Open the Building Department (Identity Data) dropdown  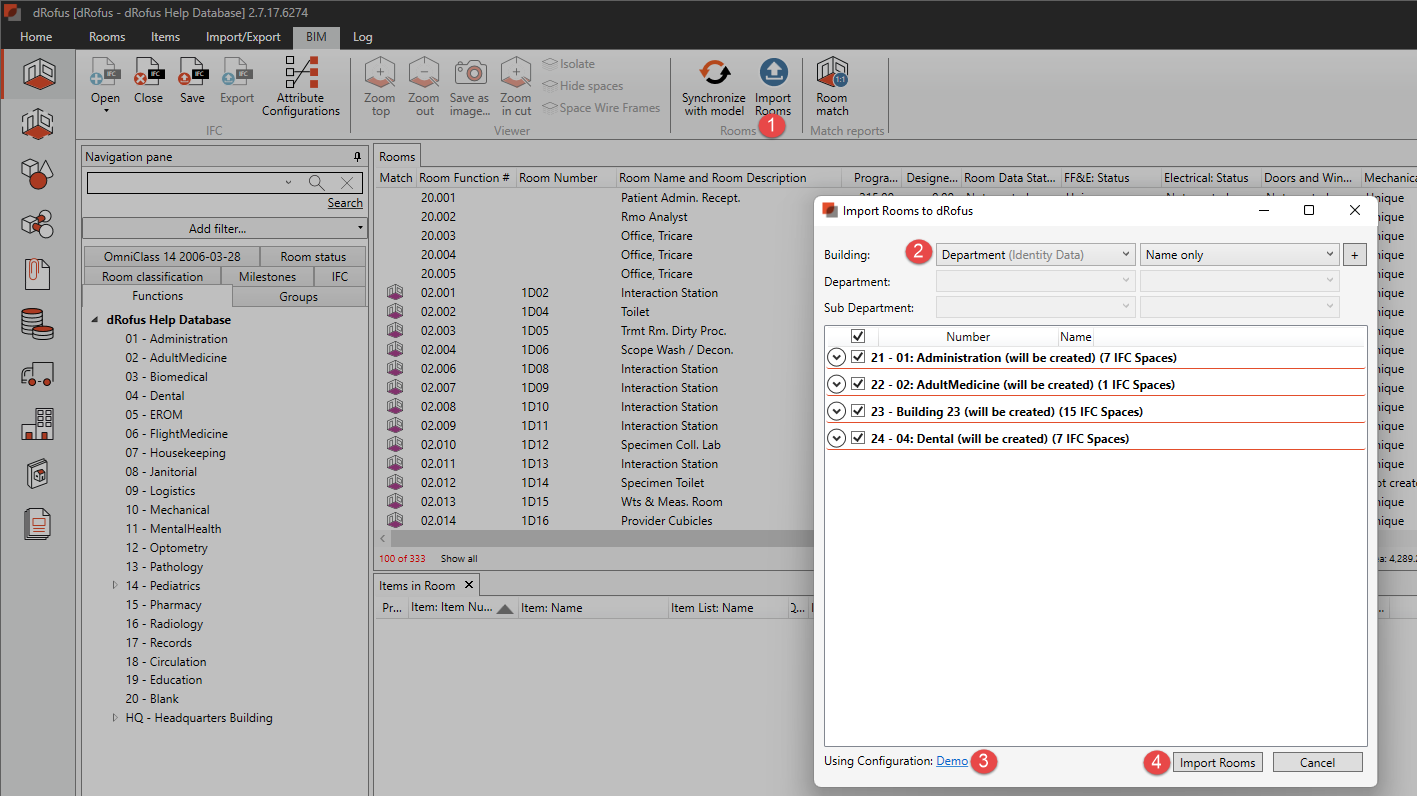tap(1036, 255)
